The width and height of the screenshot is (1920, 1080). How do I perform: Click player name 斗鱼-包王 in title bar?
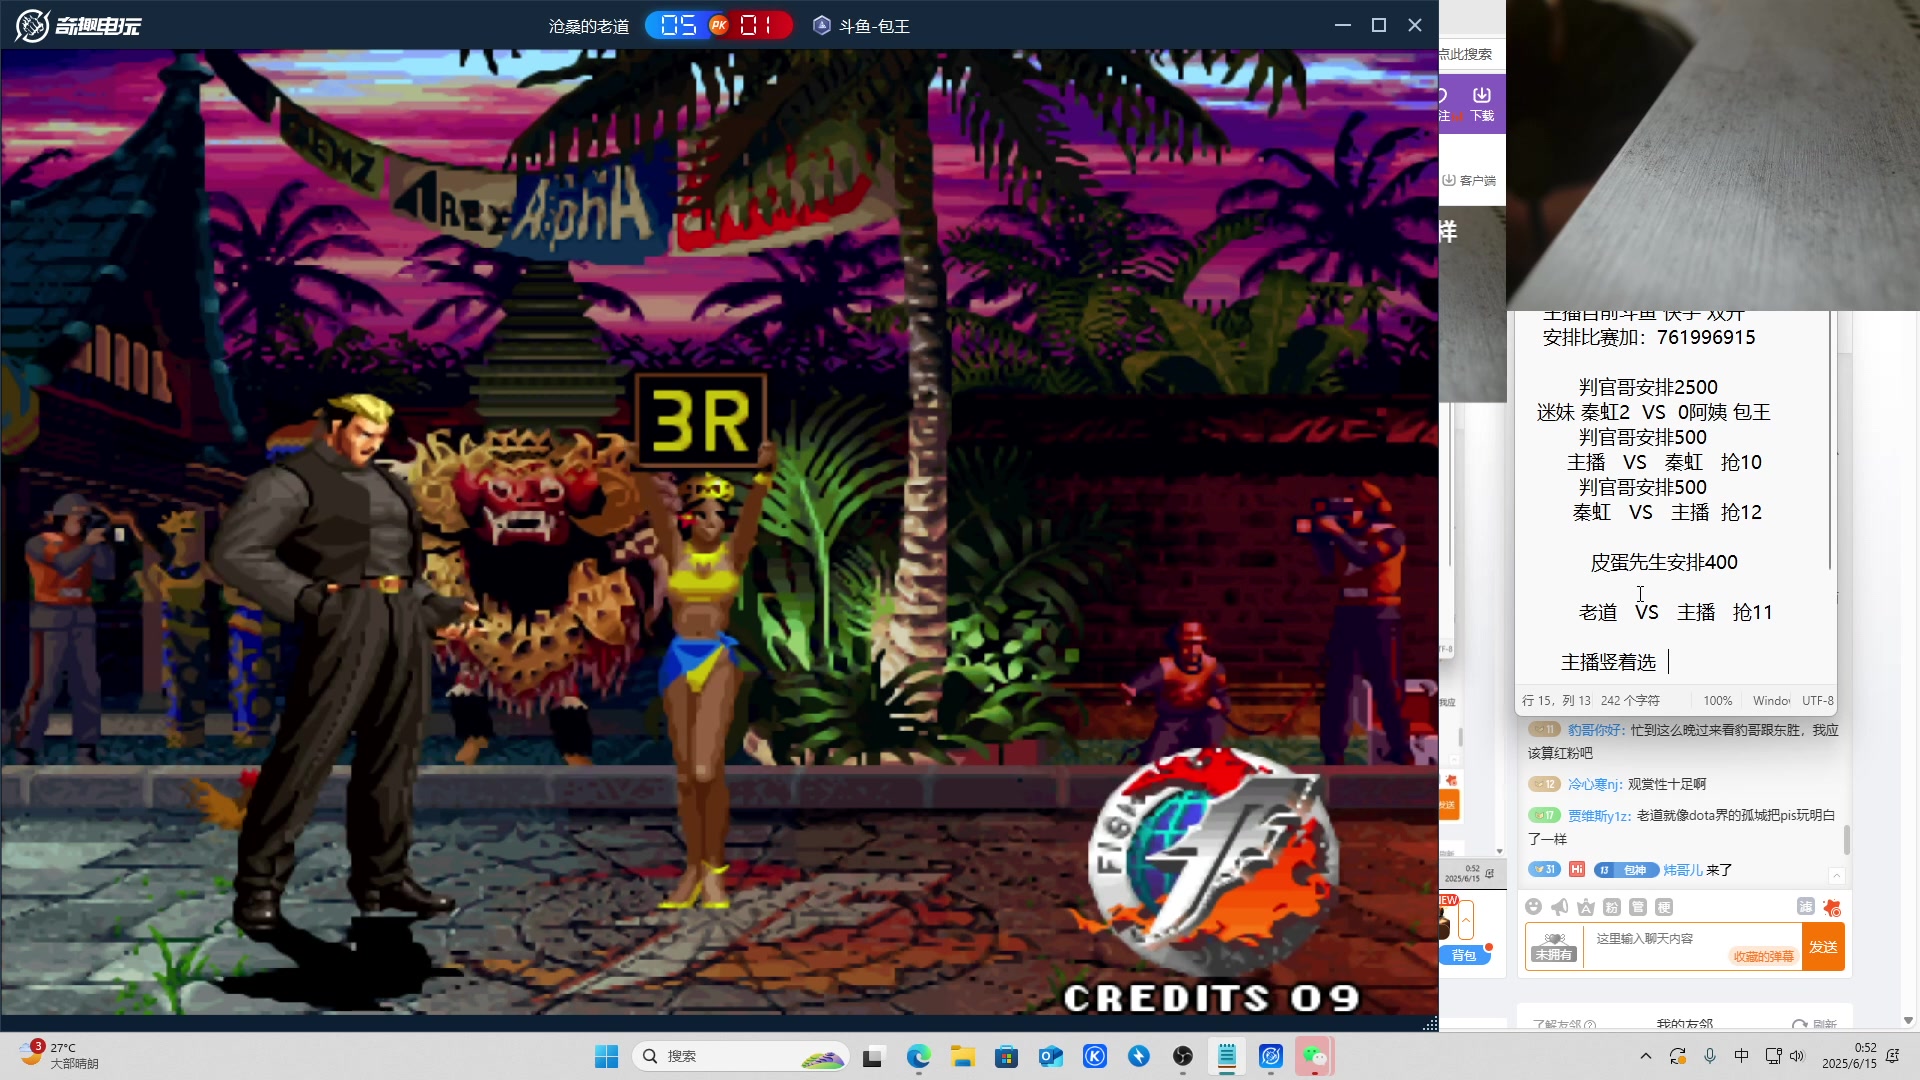[874, 26]
